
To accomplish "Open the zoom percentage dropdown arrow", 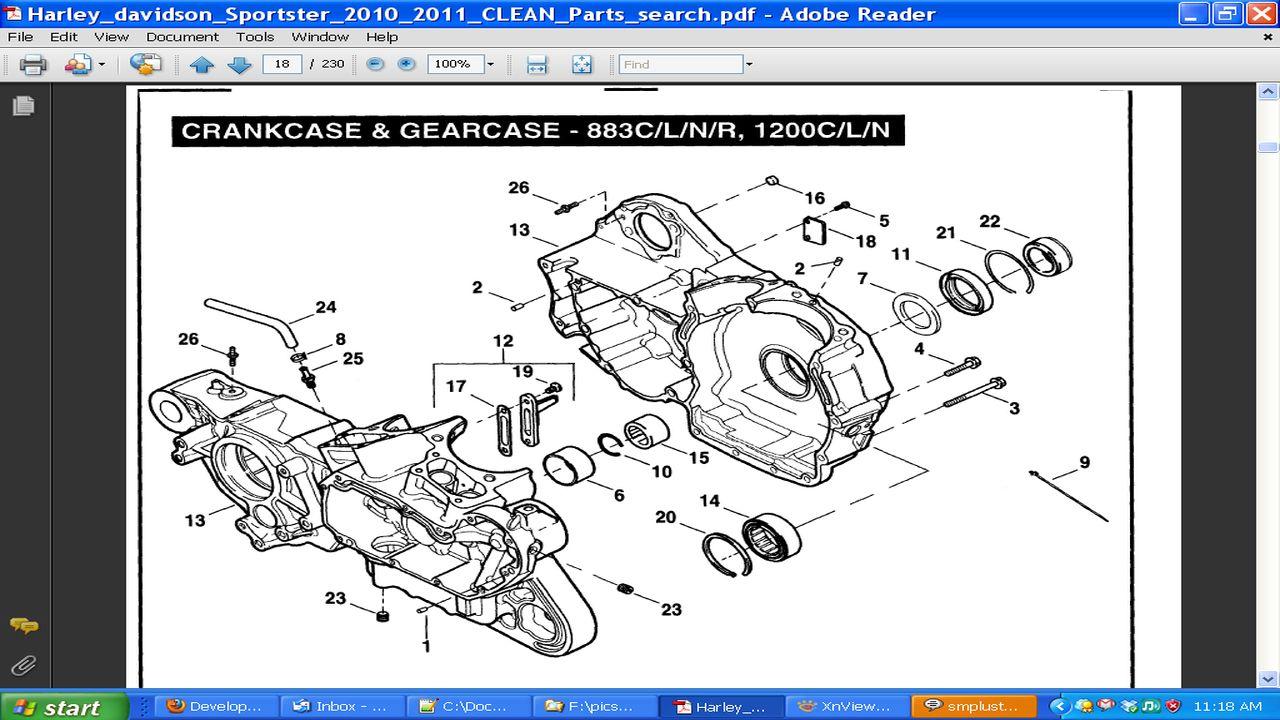I will pyautogui.click(x=490, y=64).
